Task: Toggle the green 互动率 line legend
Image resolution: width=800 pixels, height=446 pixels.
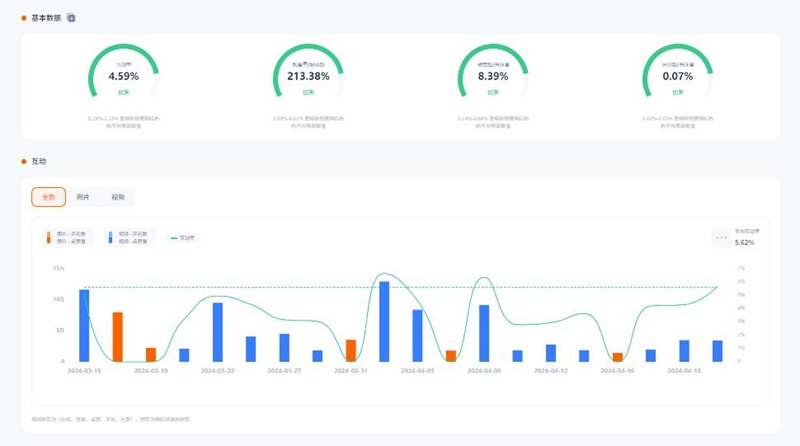Action: pos(182,238)
